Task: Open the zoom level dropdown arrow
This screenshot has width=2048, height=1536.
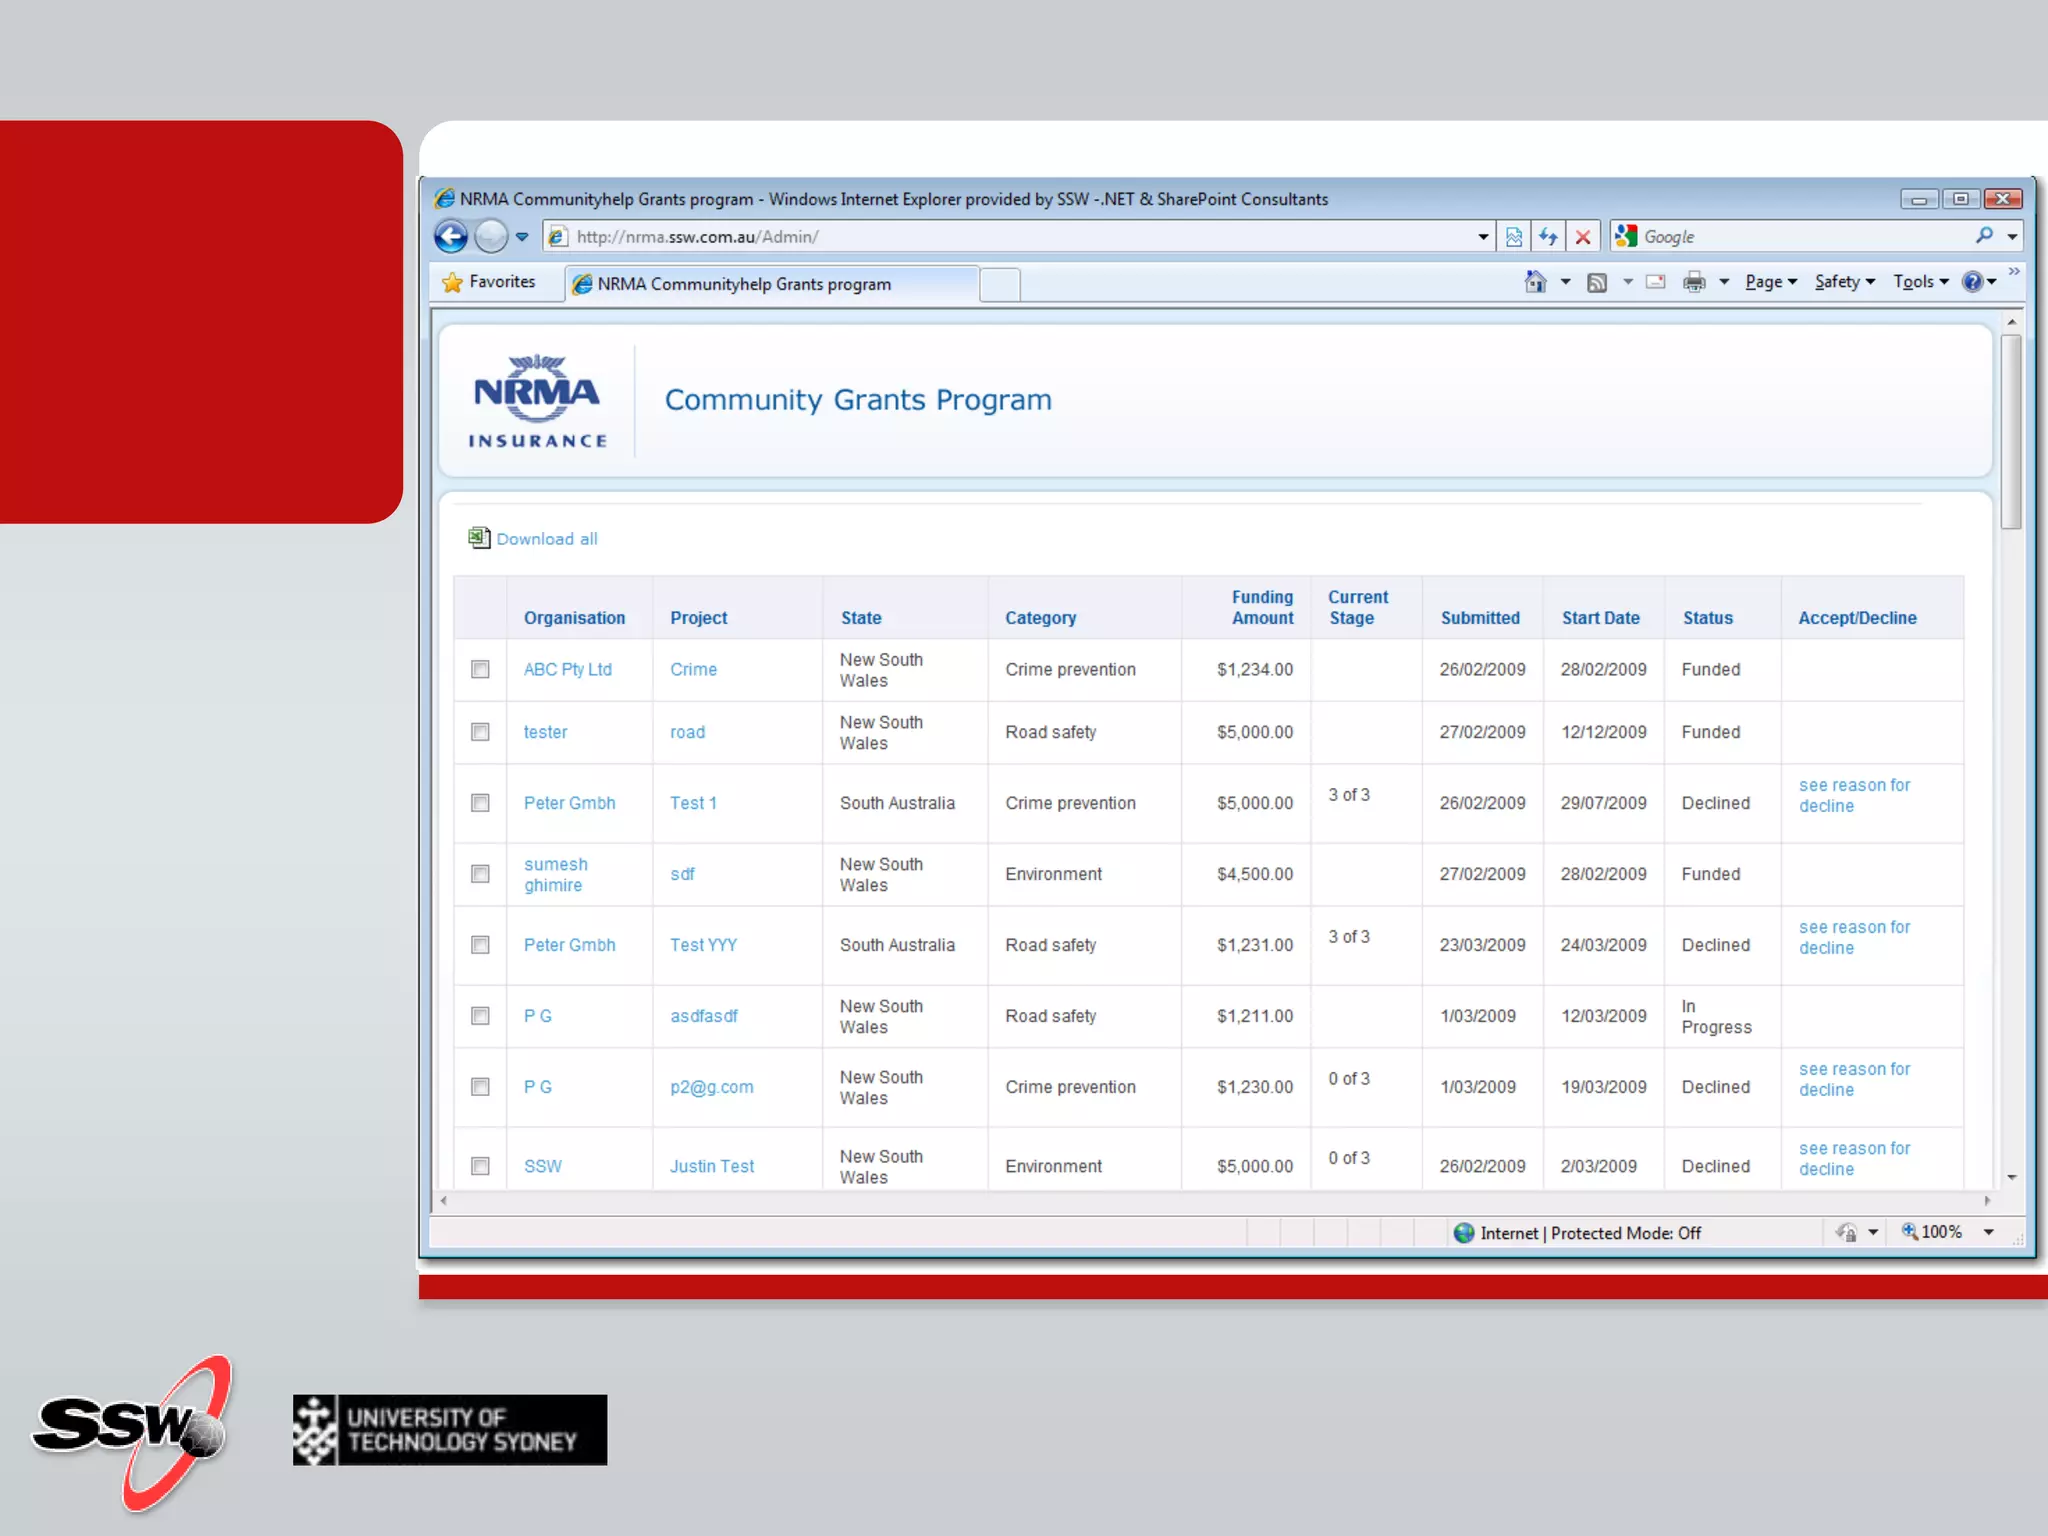Action: click(1989, 1232)
